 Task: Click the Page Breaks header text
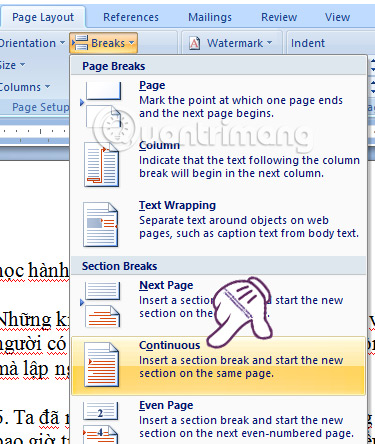(x=114, y=66)
